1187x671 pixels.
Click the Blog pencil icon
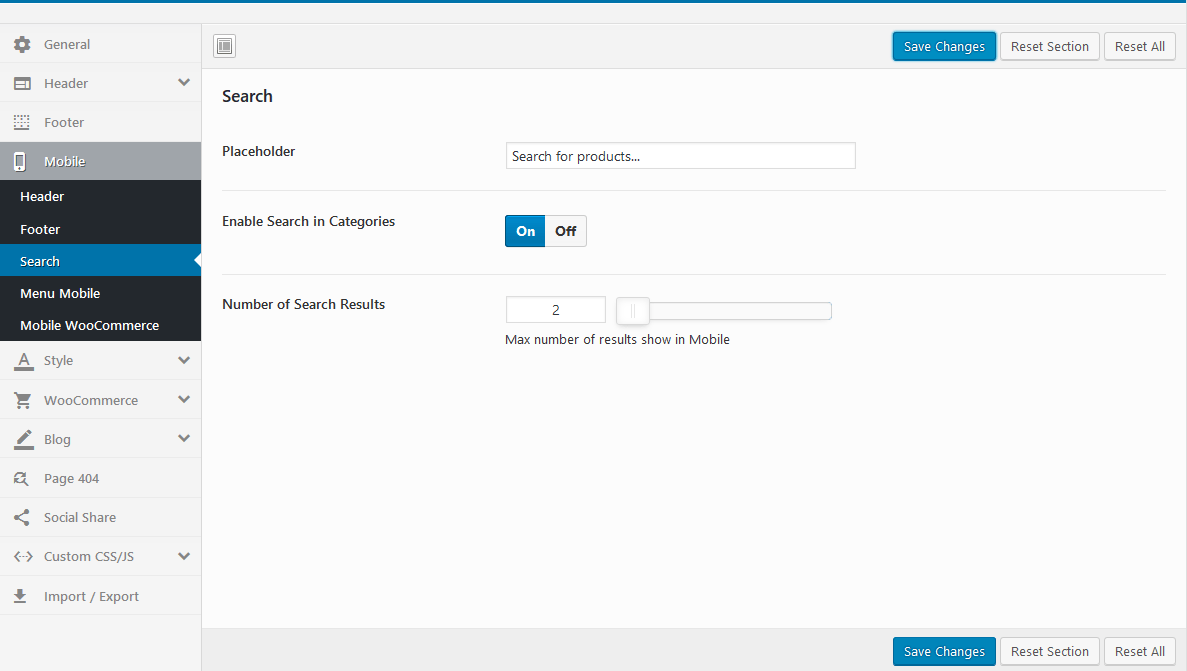[23, 439]
